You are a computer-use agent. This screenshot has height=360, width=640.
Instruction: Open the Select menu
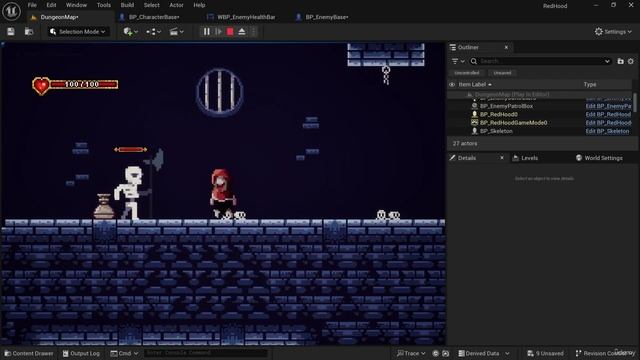click(x=151, y=5)
